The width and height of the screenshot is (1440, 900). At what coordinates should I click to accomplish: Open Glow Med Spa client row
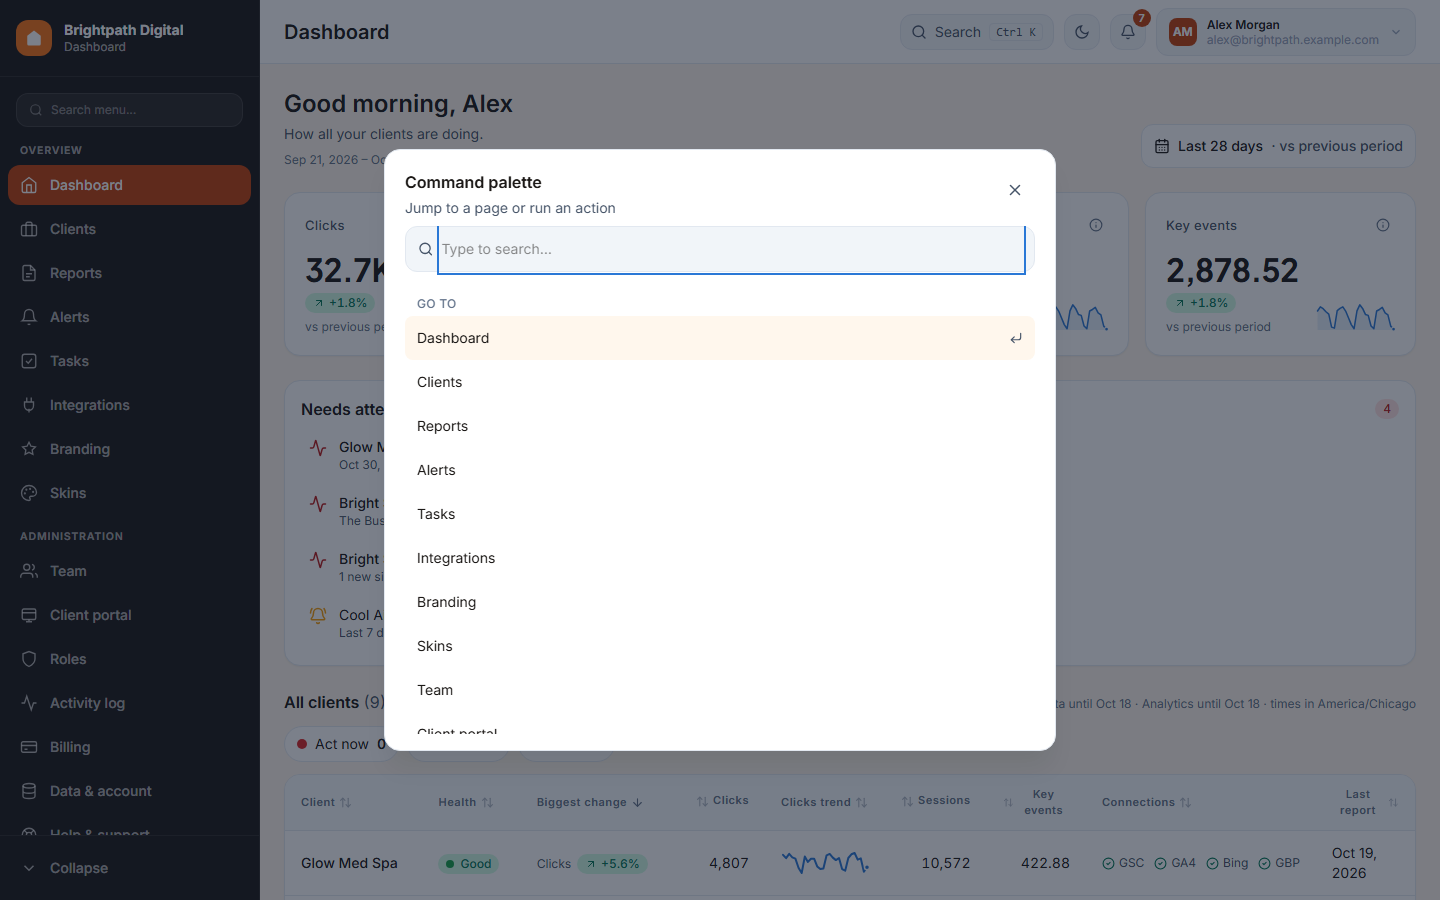[850, 863]
